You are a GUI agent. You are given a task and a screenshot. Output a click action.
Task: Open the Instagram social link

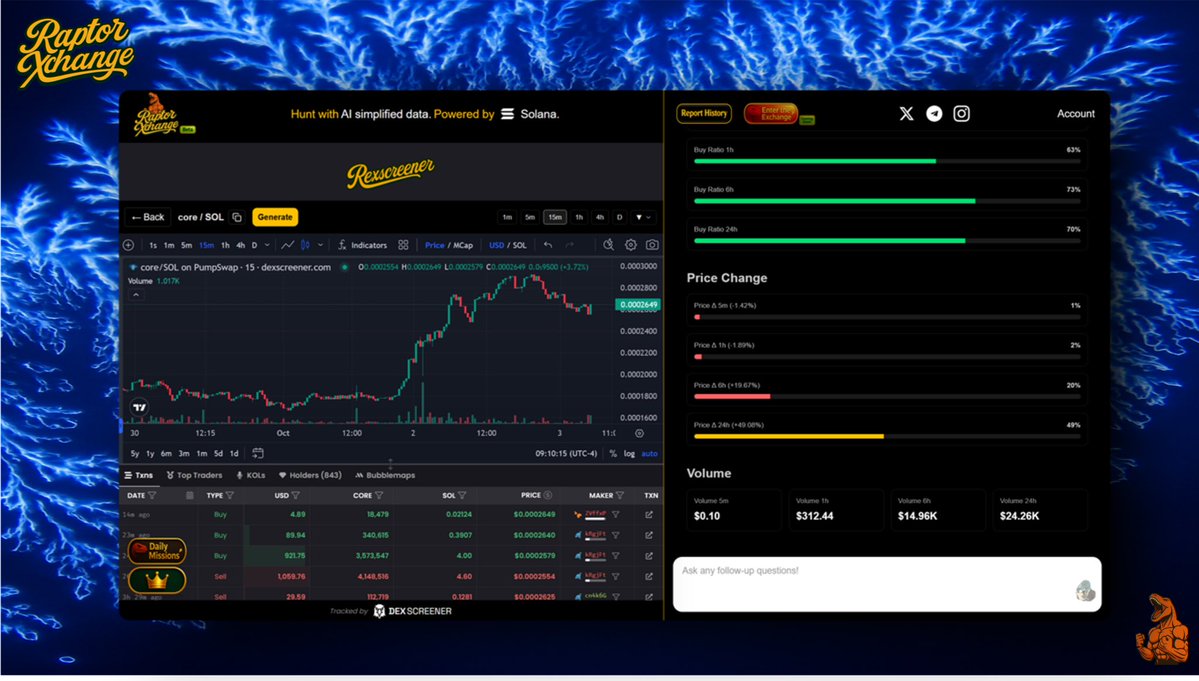tap(961, 113)
